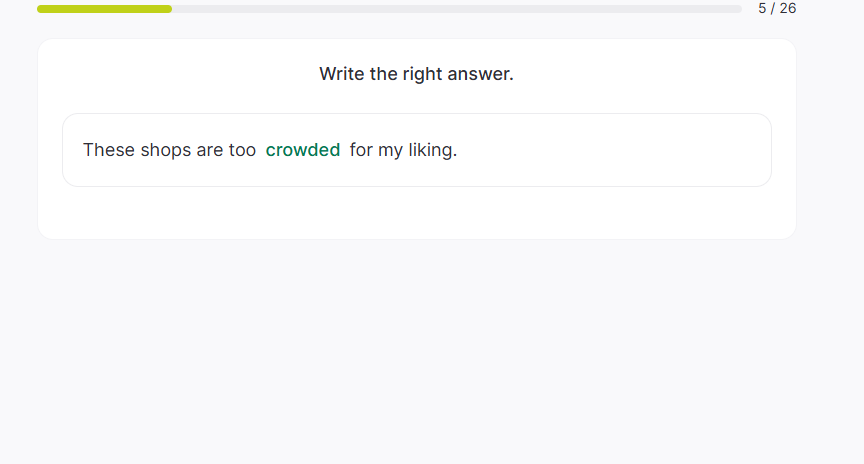Image resolution: width=864 pixels, height=464 pixels.
Task: Click the green "crowded" answer word
Action: coord(303,150)
